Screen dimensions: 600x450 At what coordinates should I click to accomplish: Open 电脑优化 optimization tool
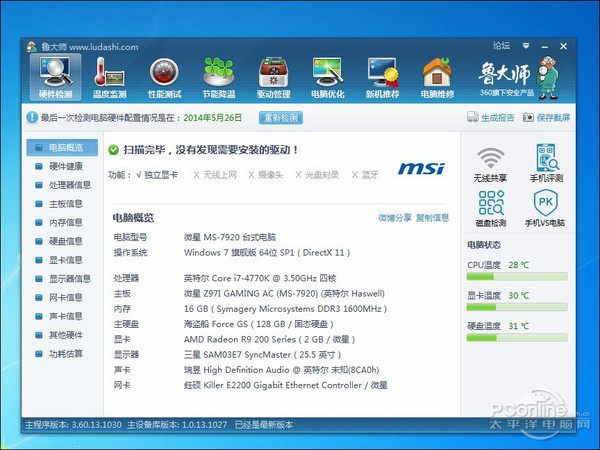click(328, 77)
